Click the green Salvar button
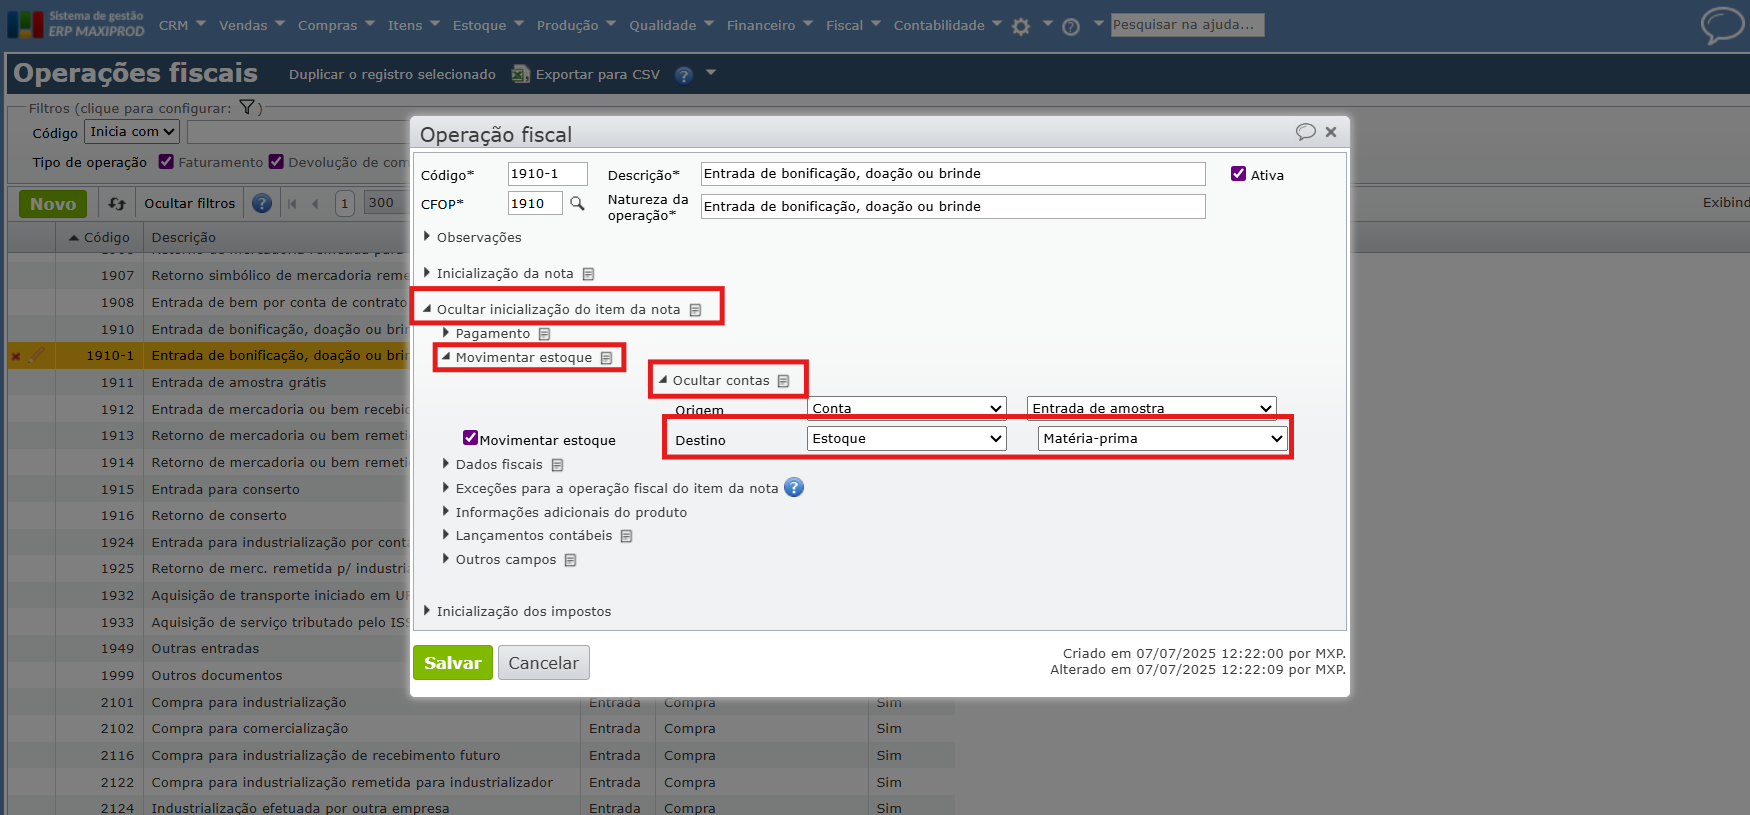Viewport: 1750px width, 815px height. (453, 663)
